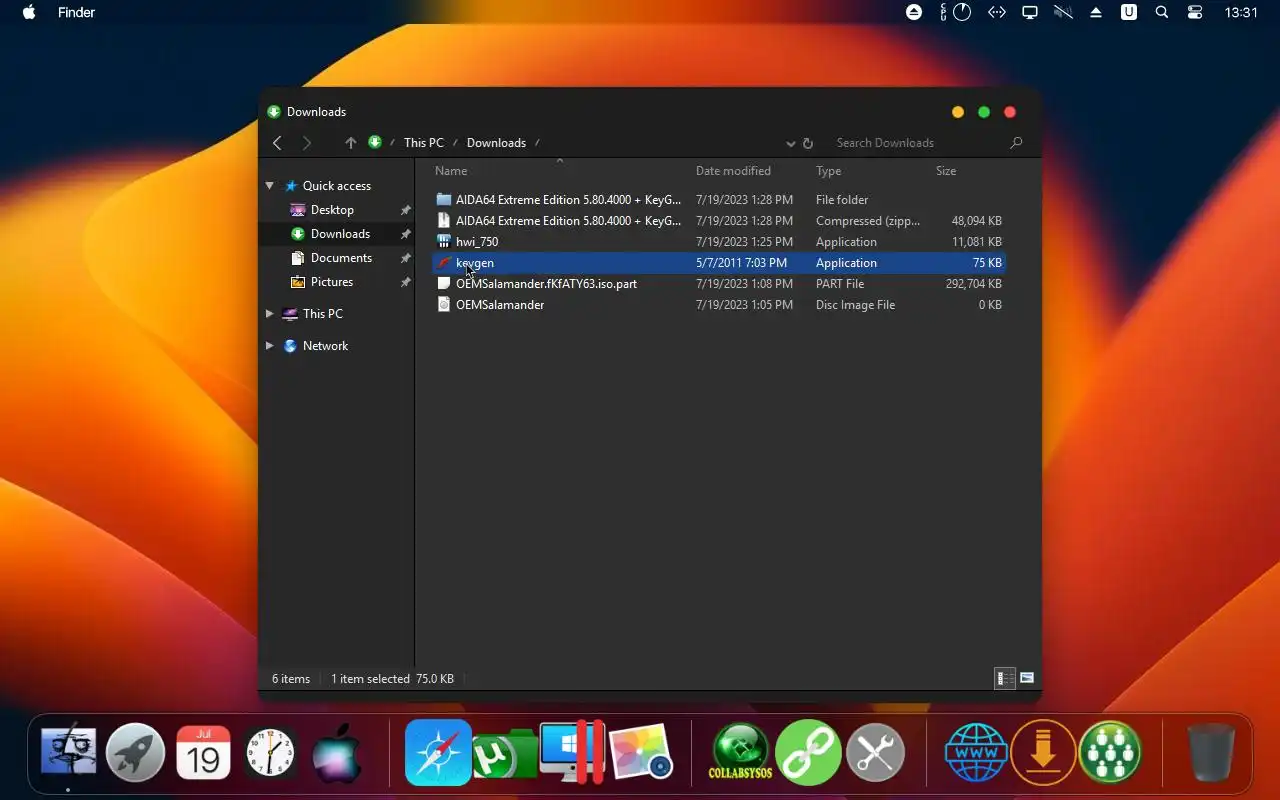Select the OEMSalamander disc image

[718, 305]
